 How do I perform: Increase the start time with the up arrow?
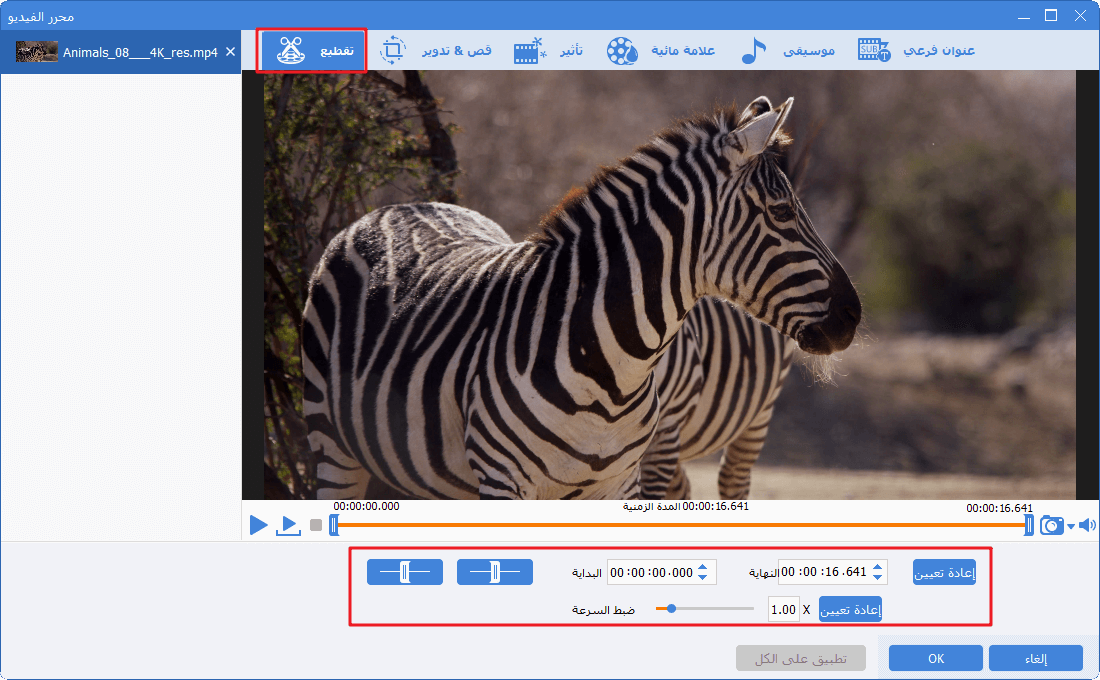tap(703, 567)
